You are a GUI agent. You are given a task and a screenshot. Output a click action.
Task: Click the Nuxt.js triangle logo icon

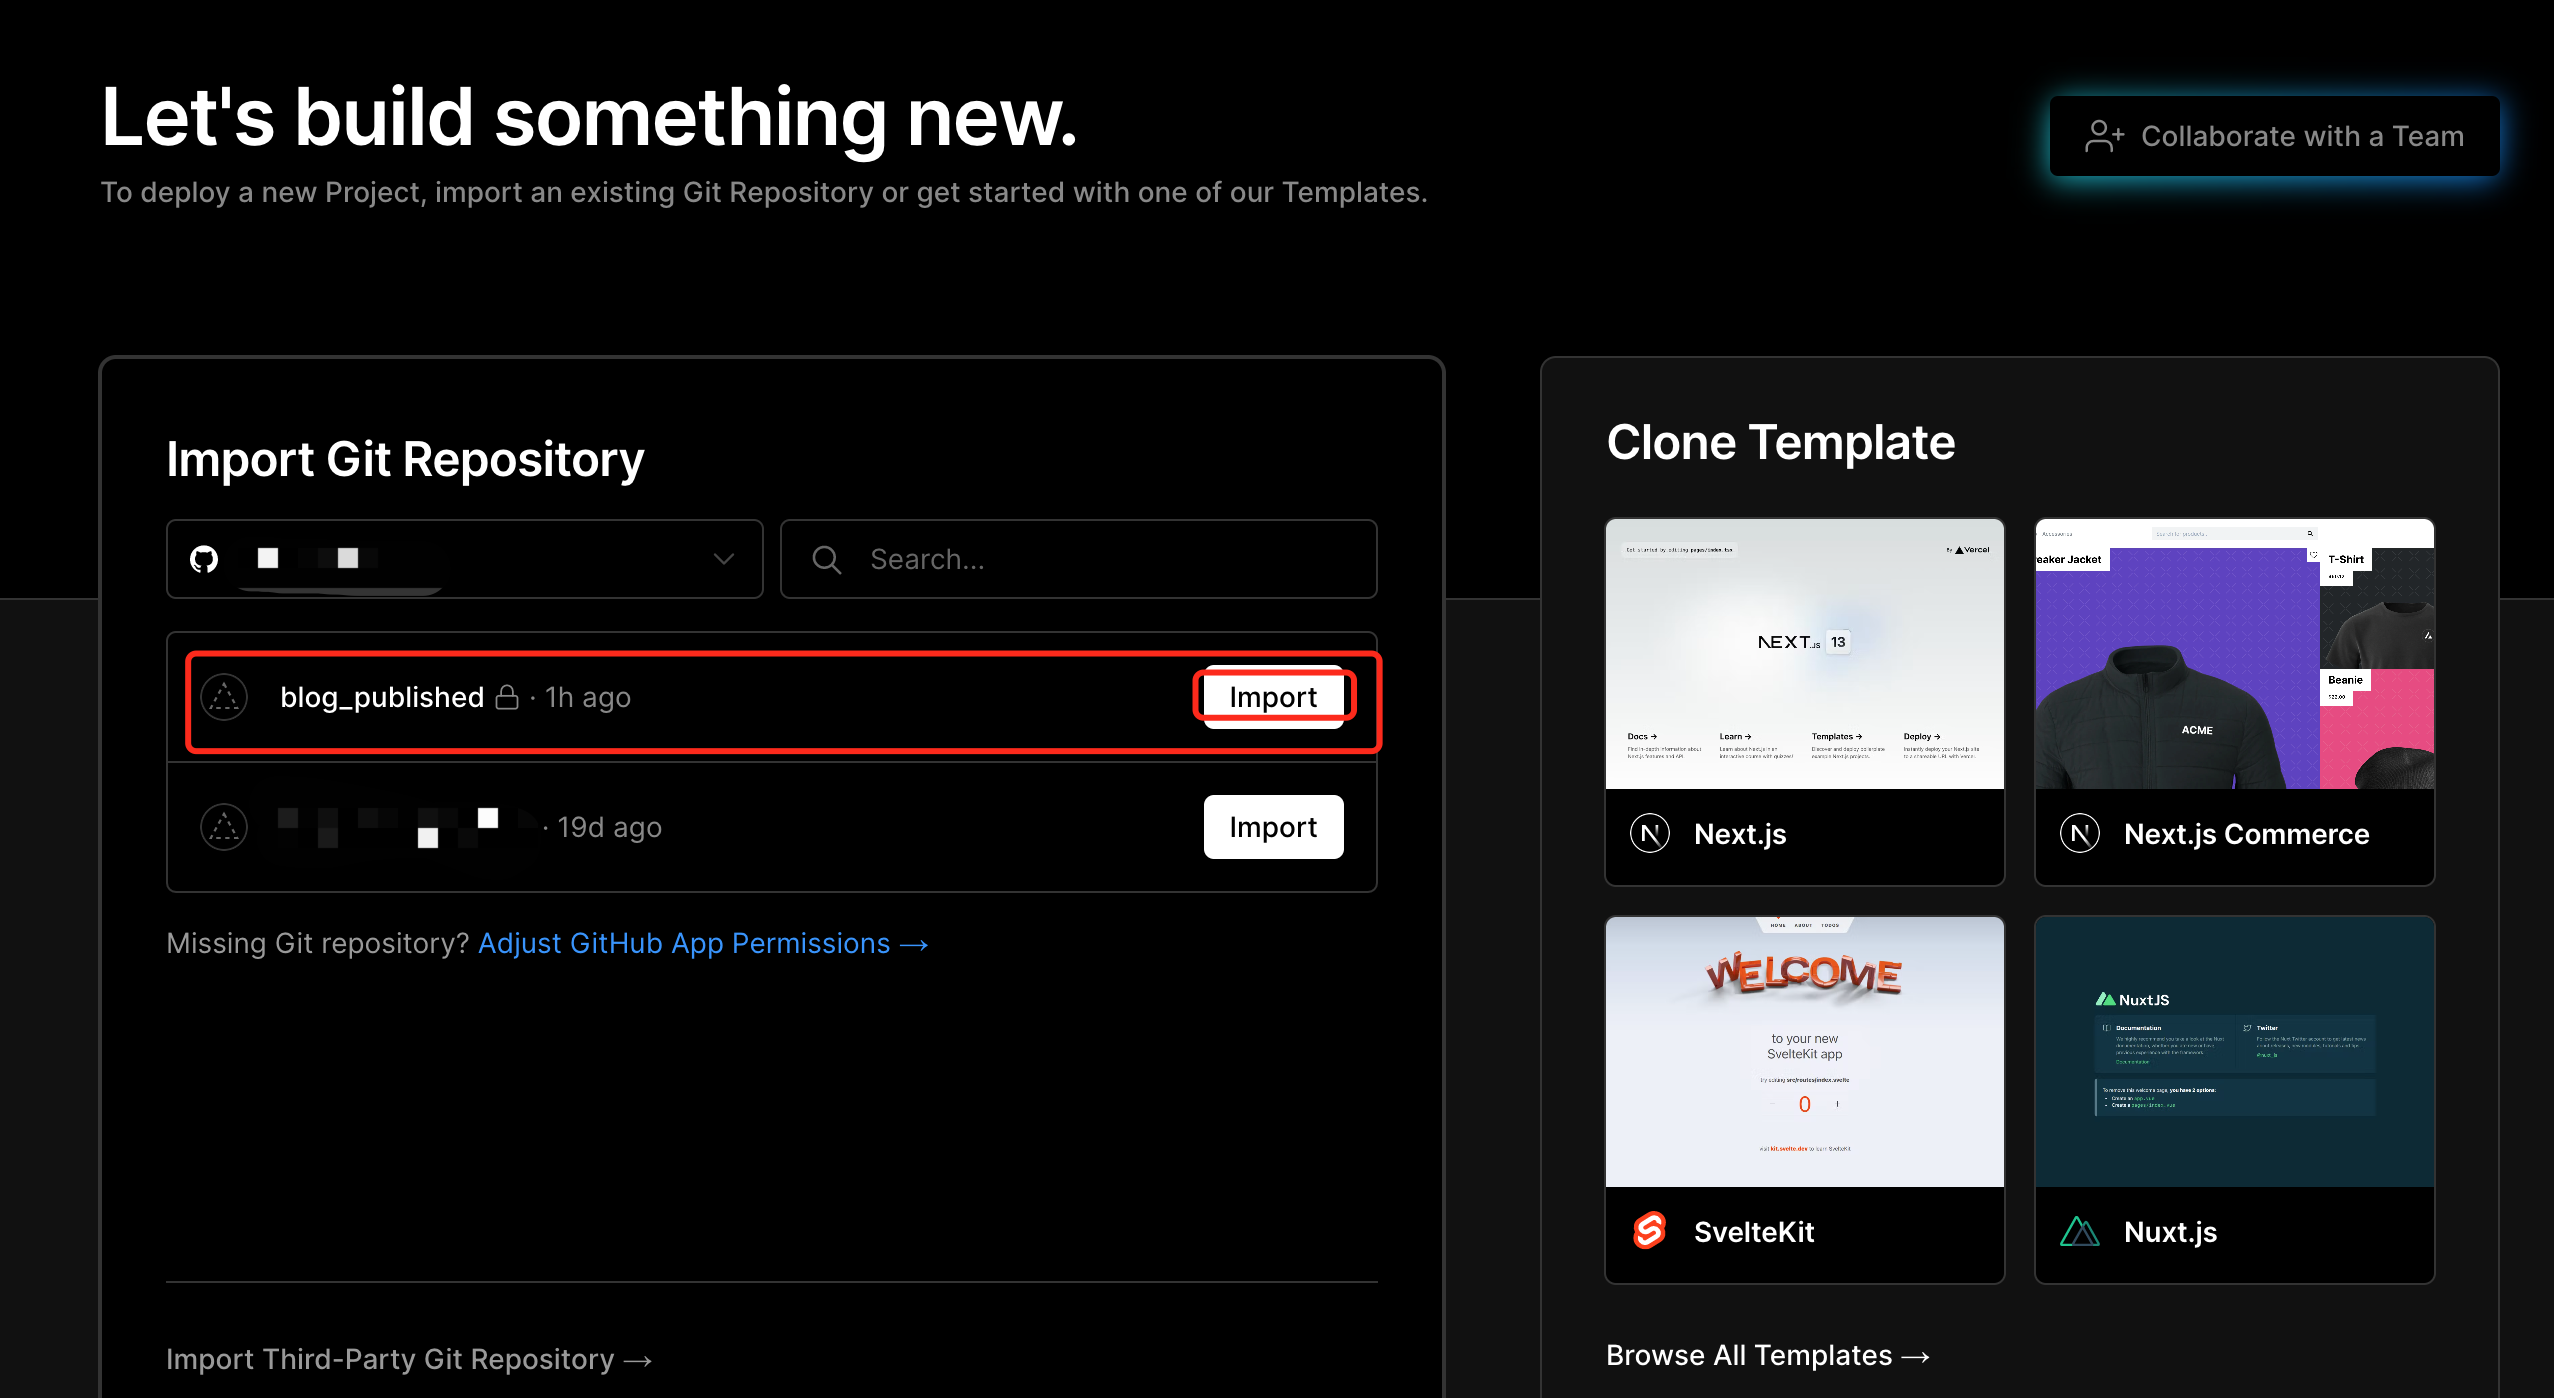(x=2079, y=1231)
